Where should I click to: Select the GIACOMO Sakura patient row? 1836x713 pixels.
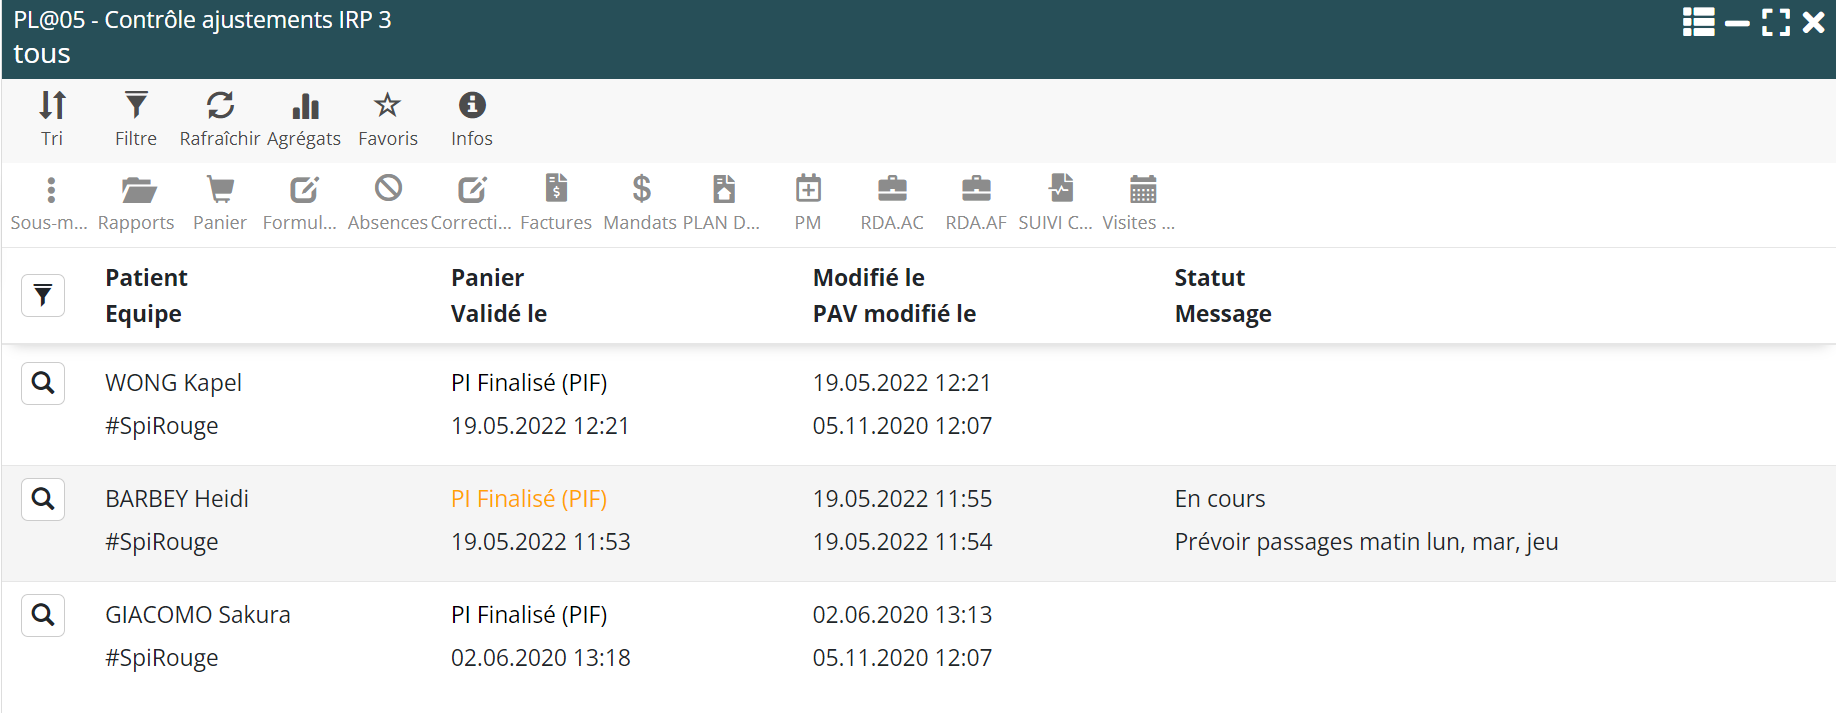coord(198,615)
